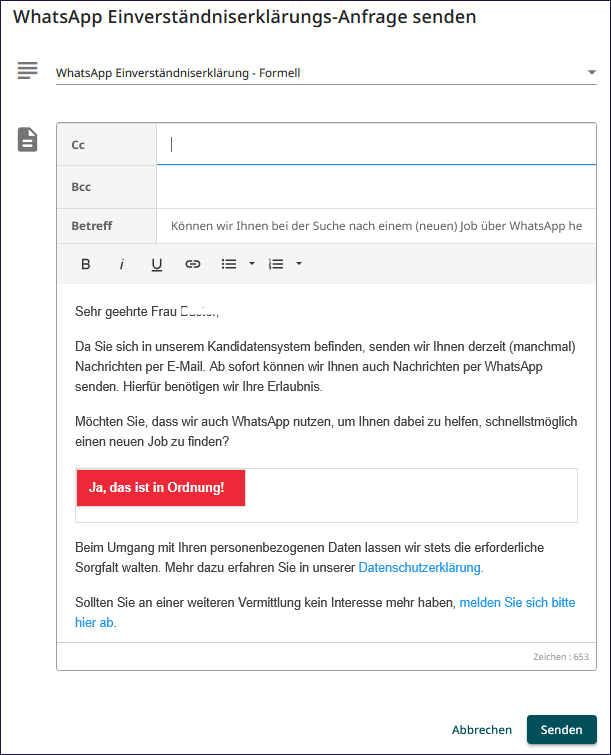Click the Bcc label

click(81, 187)
